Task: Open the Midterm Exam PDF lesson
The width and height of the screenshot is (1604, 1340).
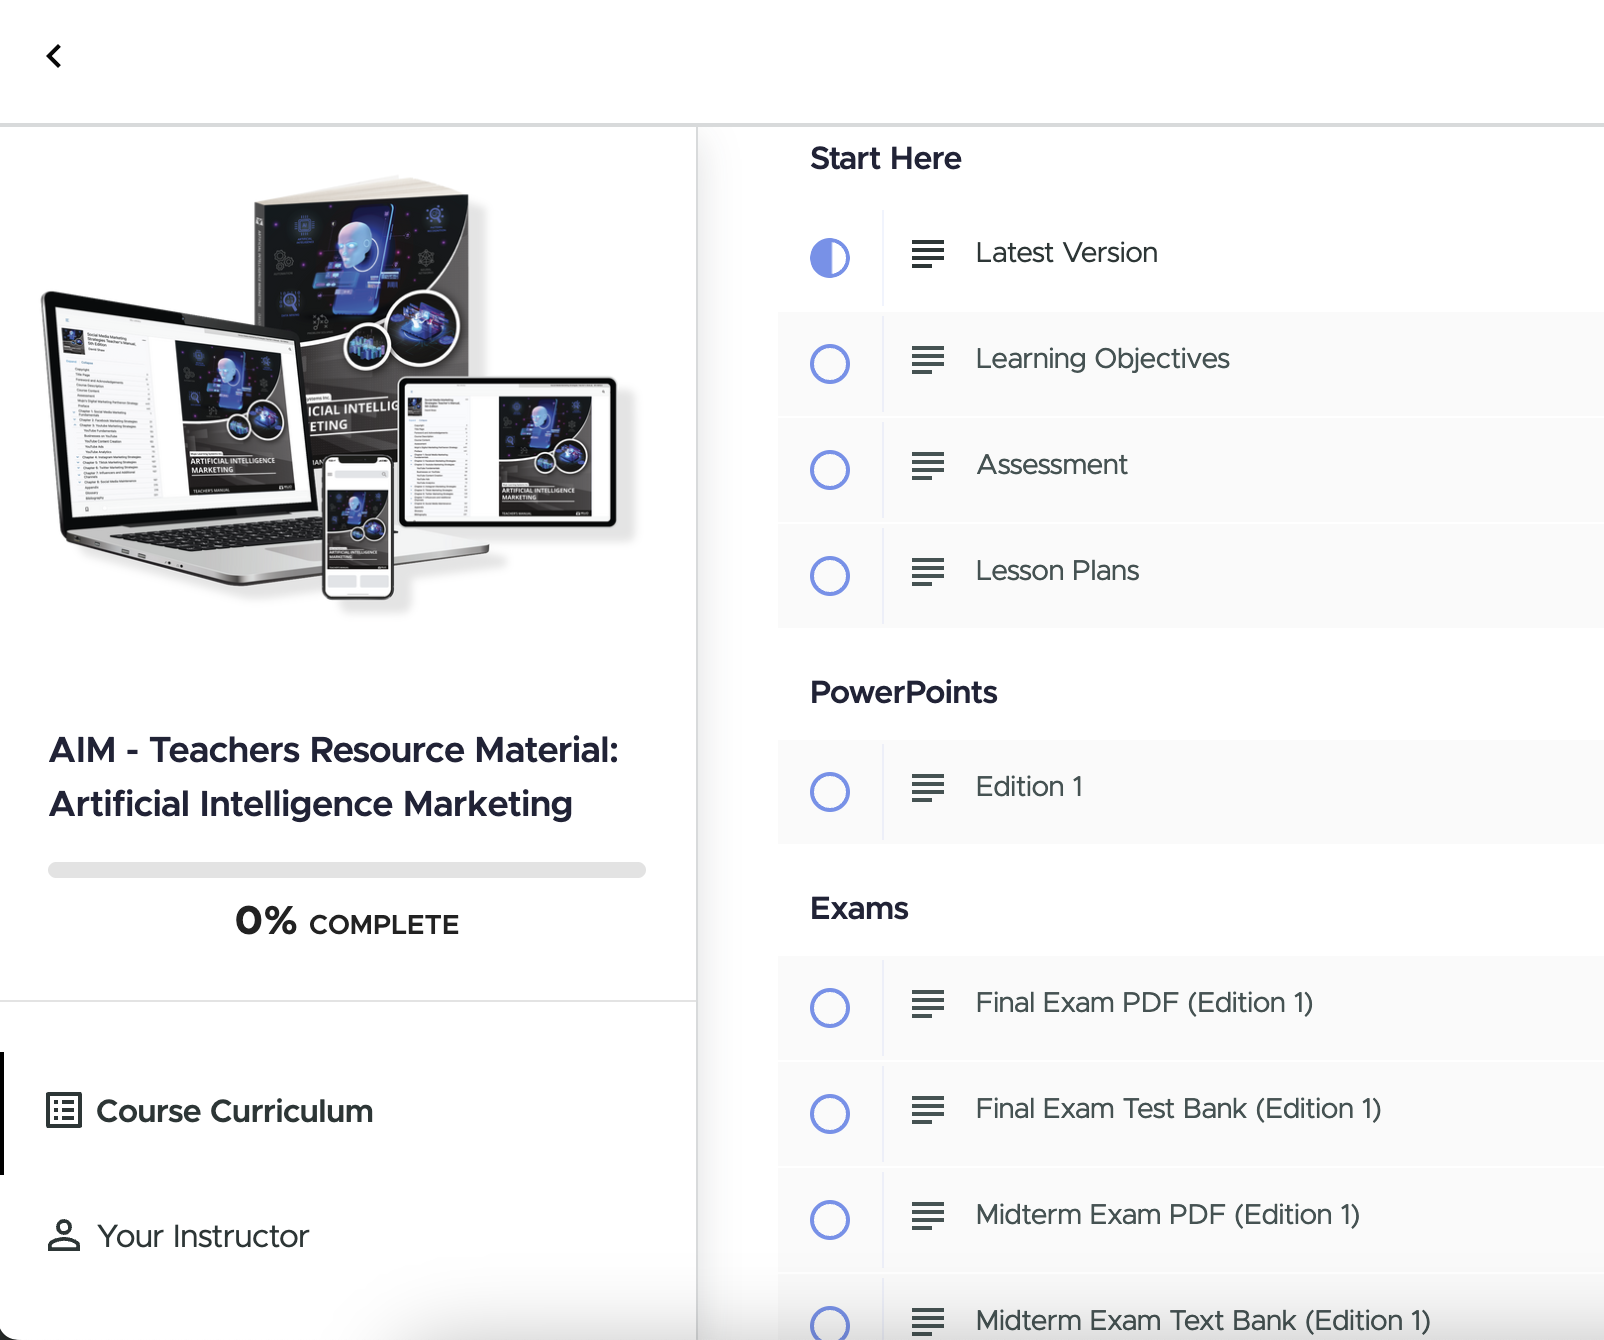Action: click(1168, 1215)
